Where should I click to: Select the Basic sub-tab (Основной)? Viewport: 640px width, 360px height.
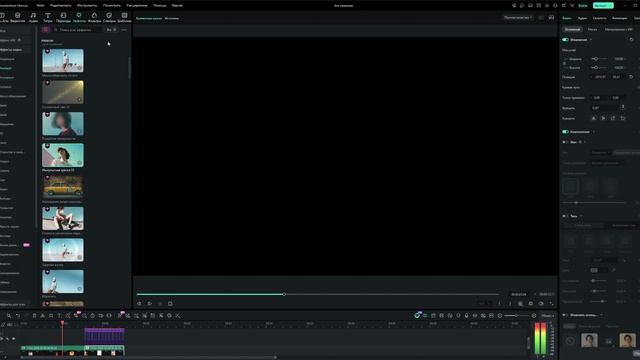[x=572, y=29]
